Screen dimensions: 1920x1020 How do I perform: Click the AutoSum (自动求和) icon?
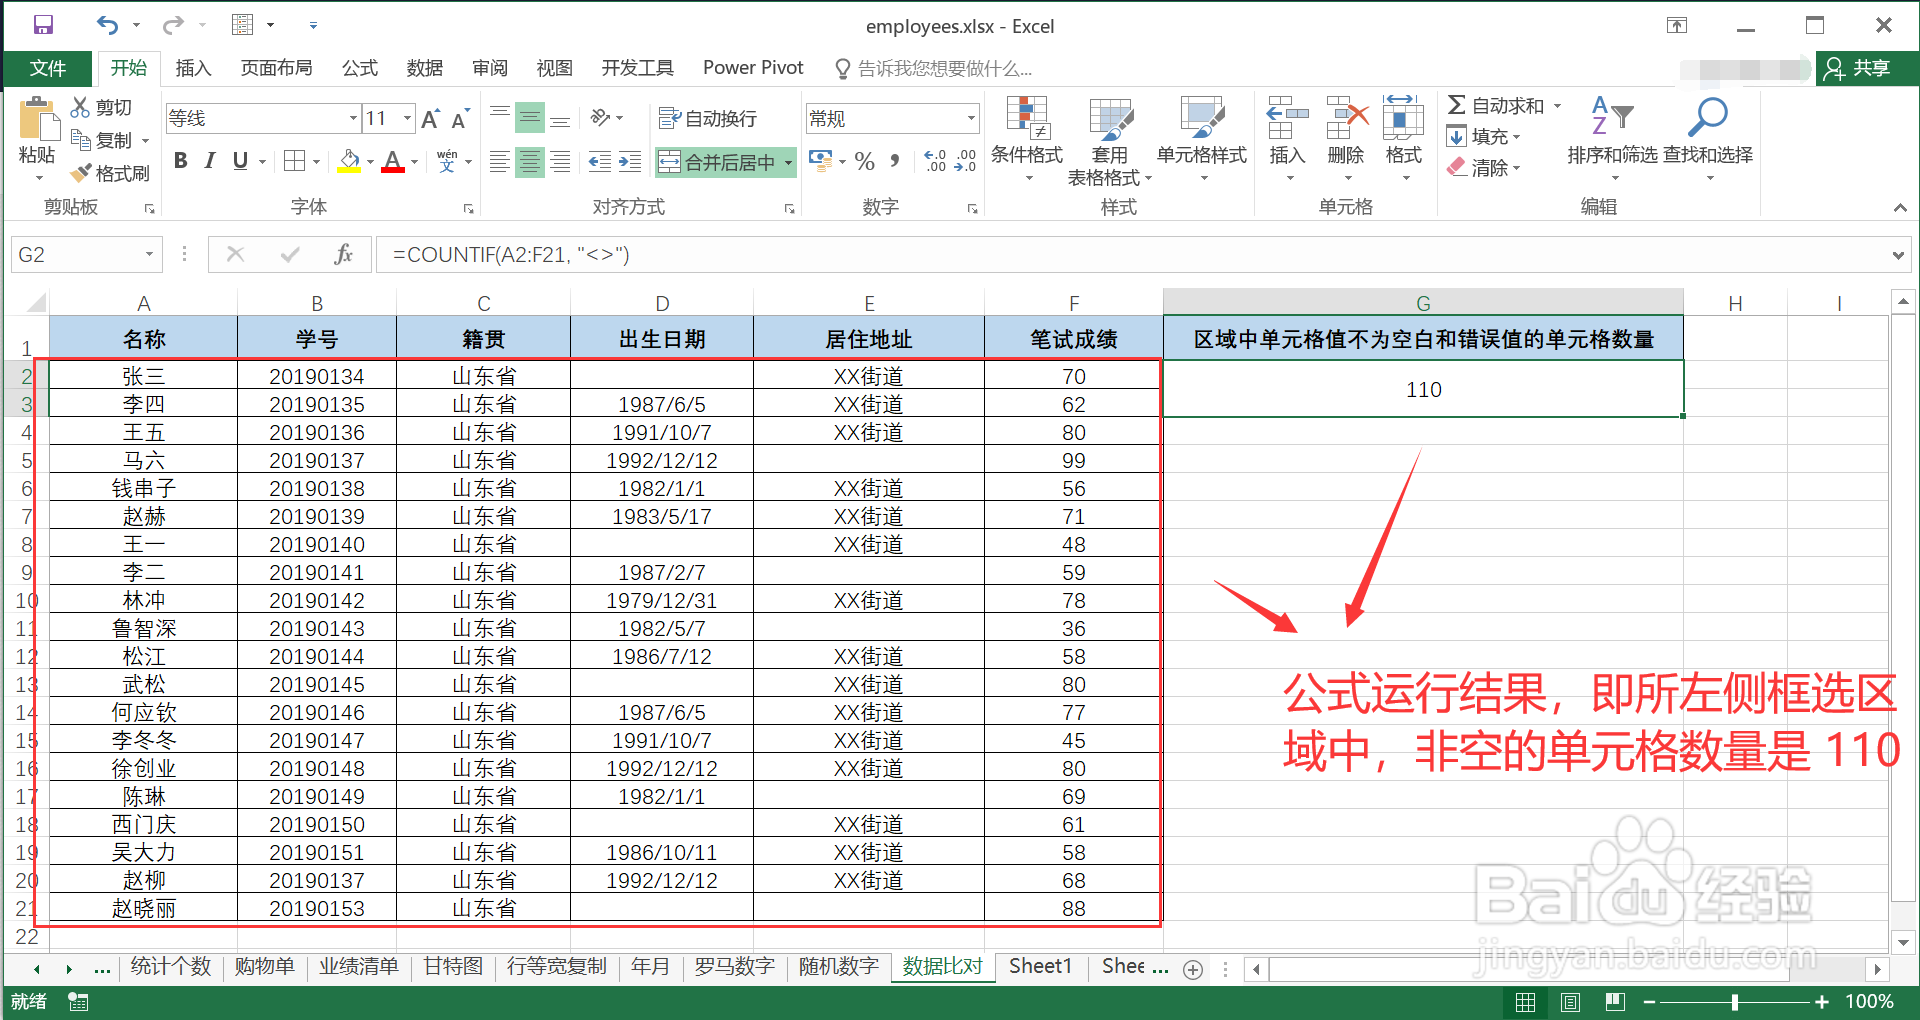click(x=1497, y=104)
